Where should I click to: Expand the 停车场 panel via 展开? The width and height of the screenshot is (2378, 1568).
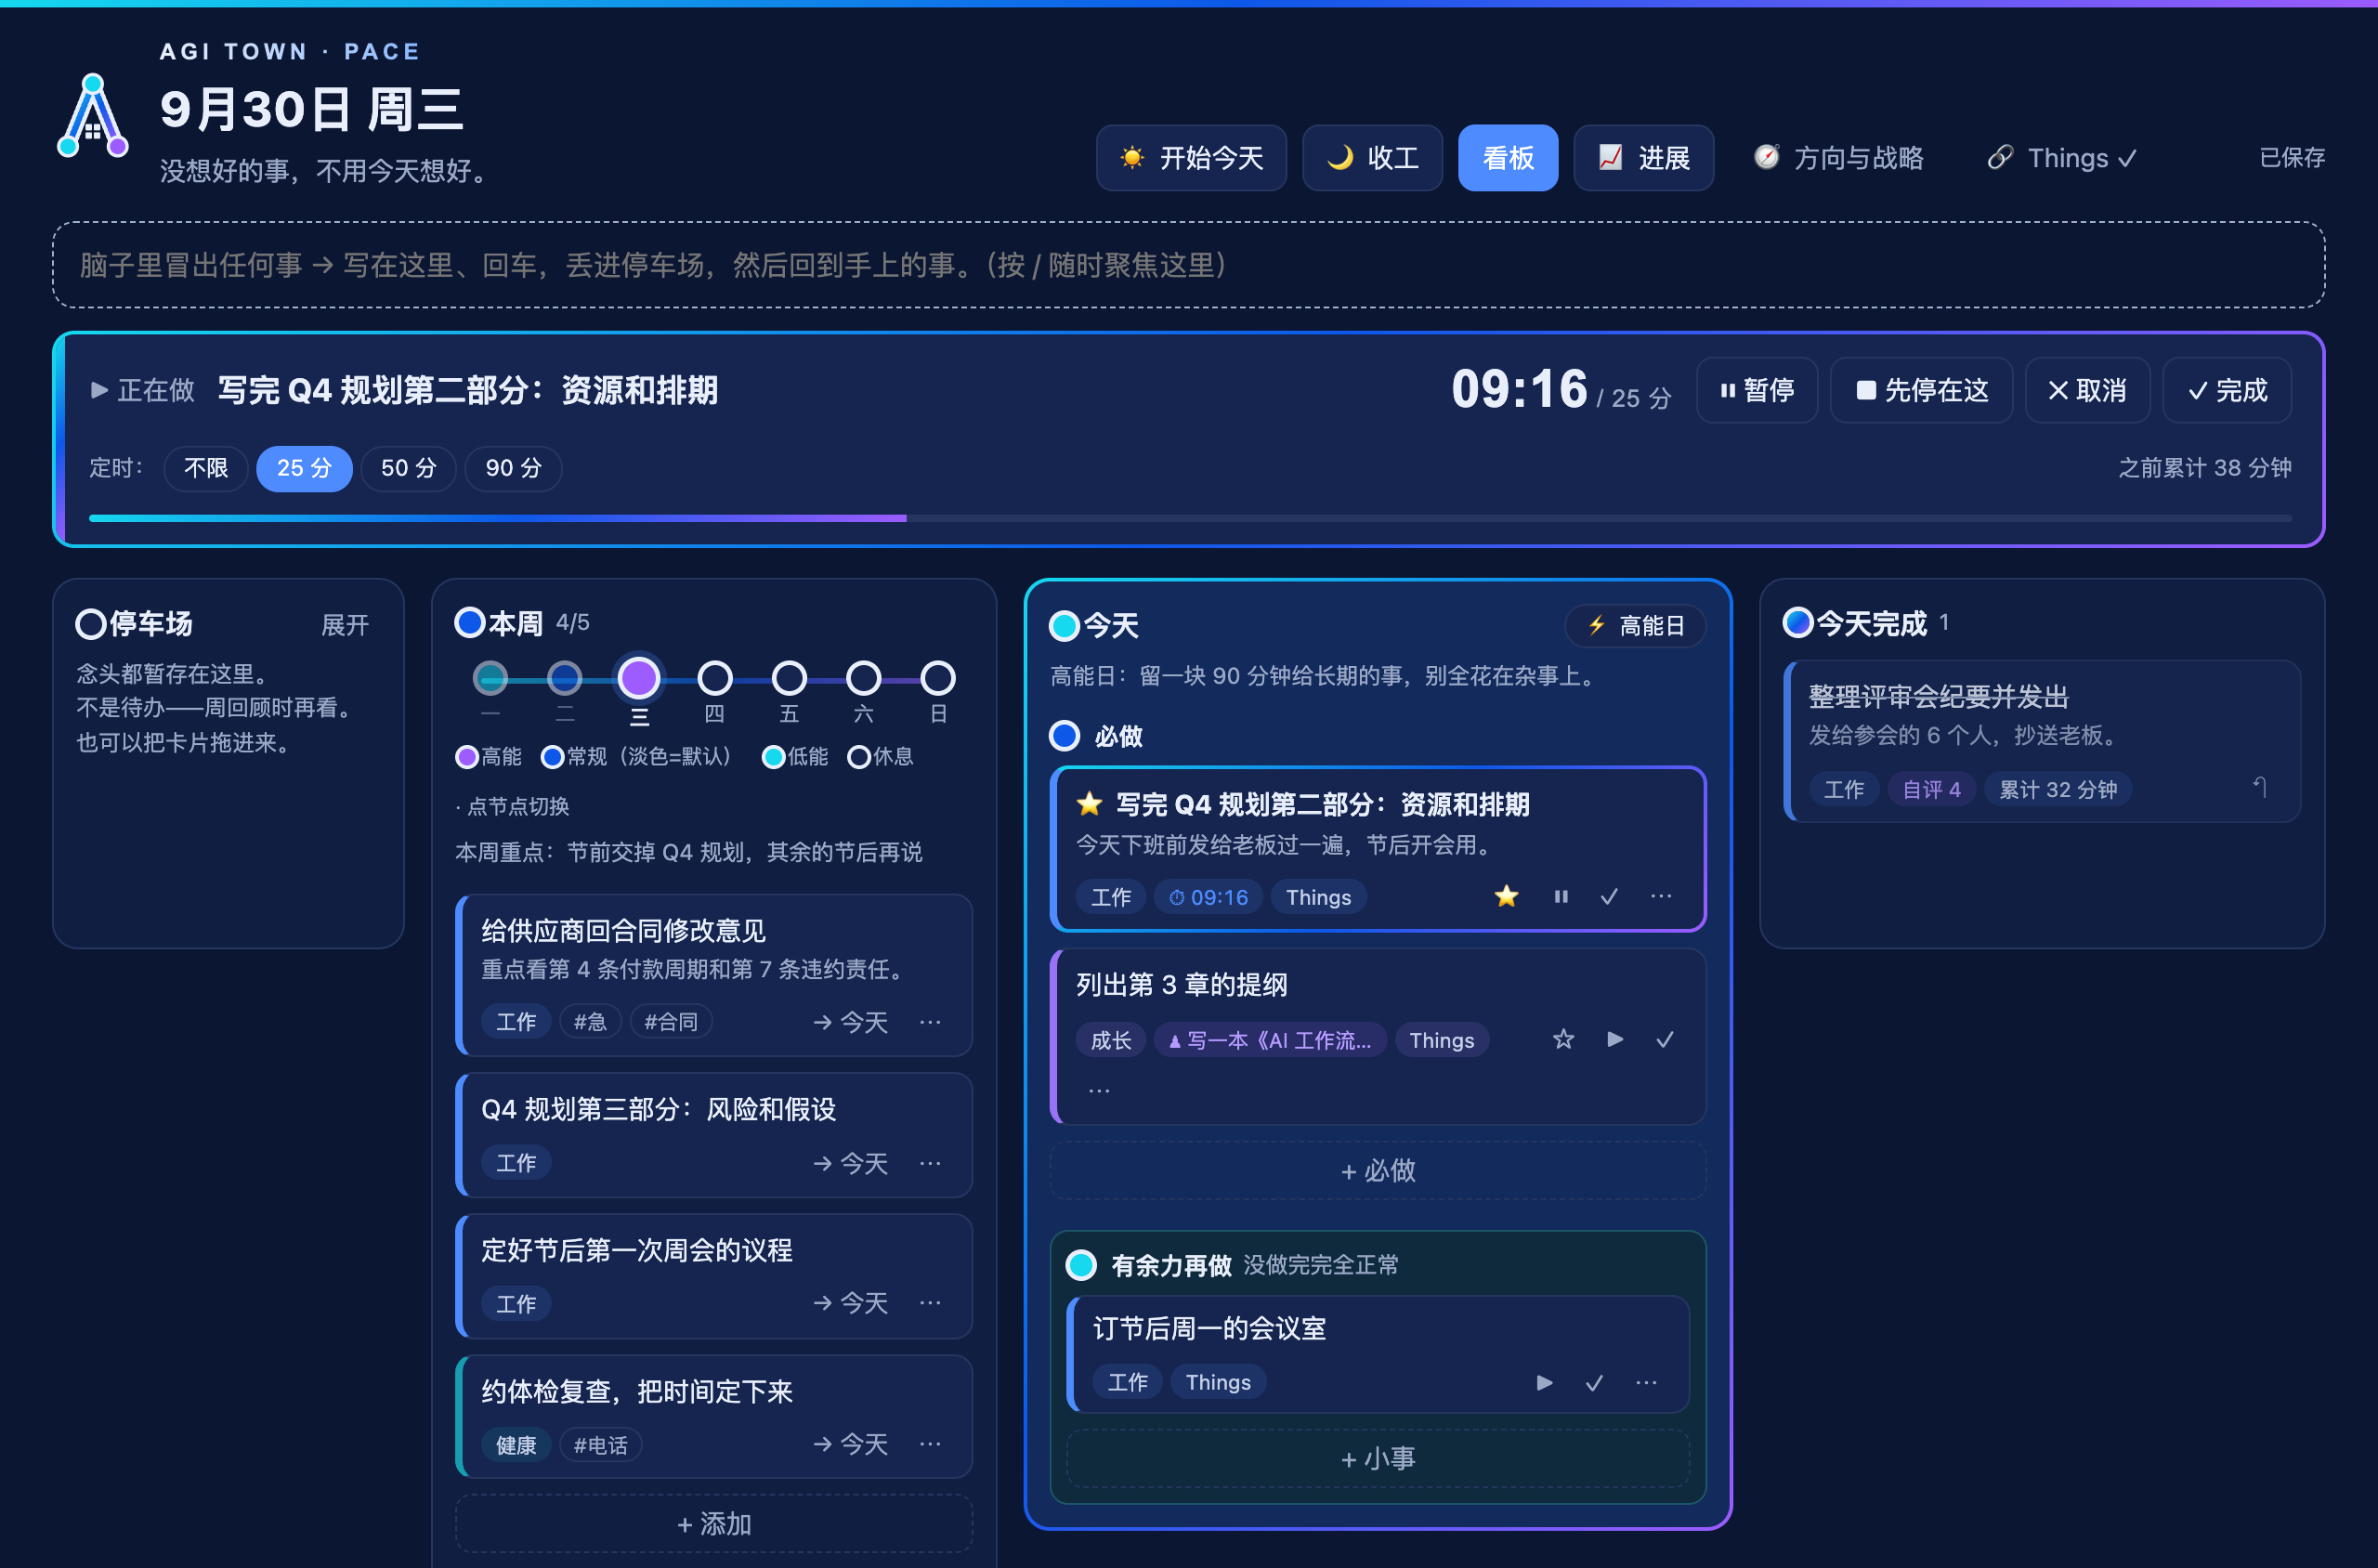[x=345, y=625]
